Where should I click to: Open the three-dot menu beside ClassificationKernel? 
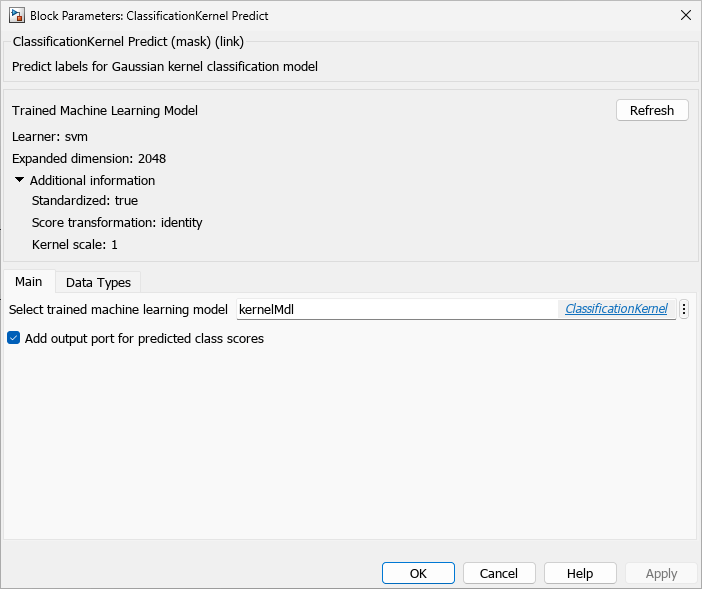click(684, 310)
